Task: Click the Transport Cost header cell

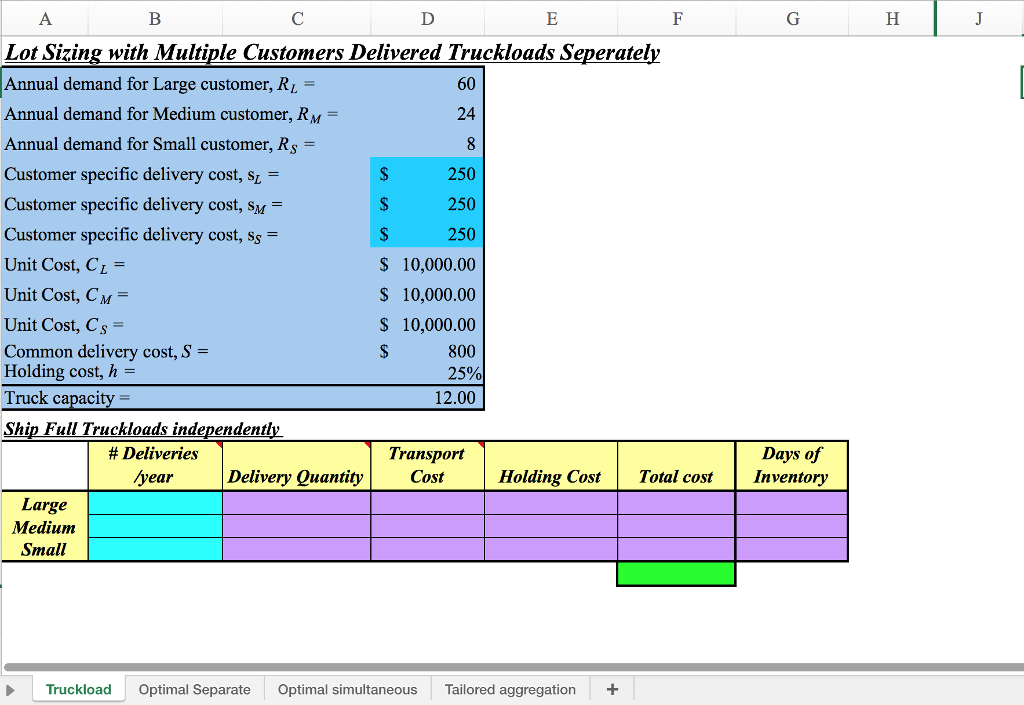Action: pyautogui.click(x=427, y=465)
